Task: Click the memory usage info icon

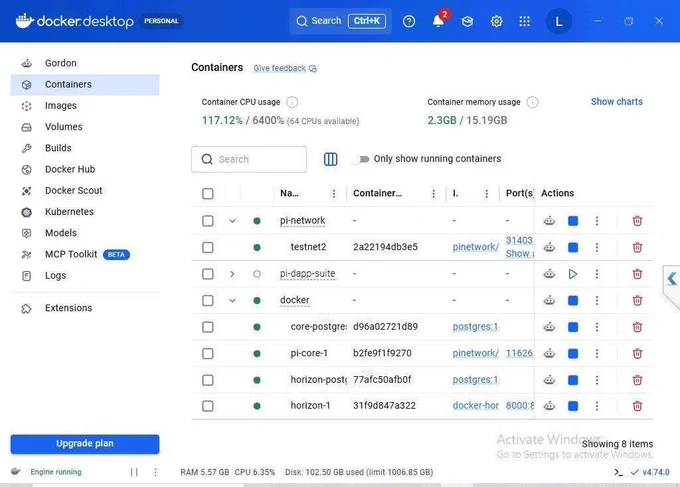Action: (533, 102)
